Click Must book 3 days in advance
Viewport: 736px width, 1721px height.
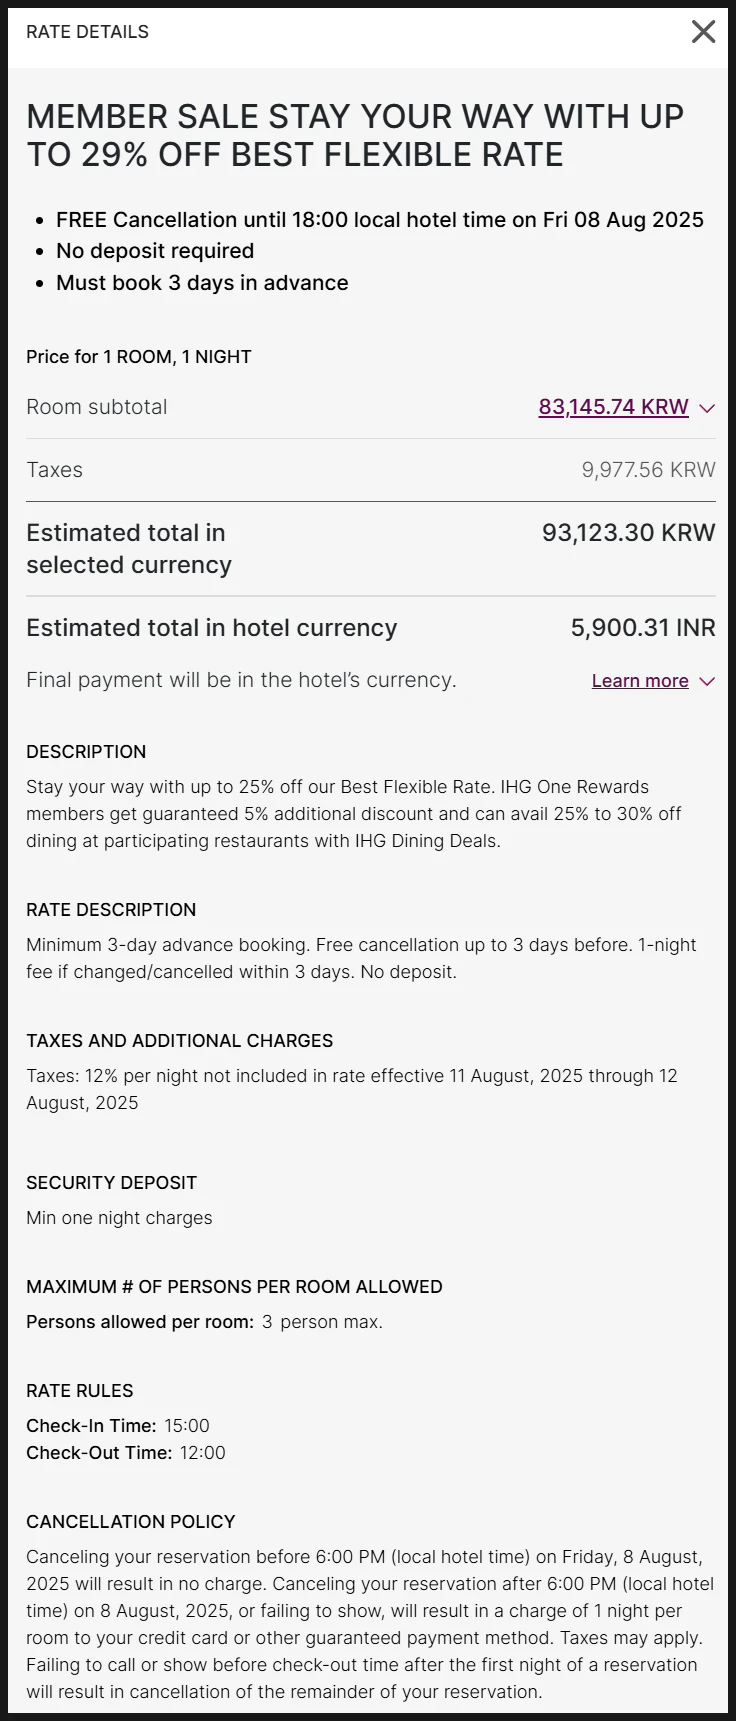[202, 283]
